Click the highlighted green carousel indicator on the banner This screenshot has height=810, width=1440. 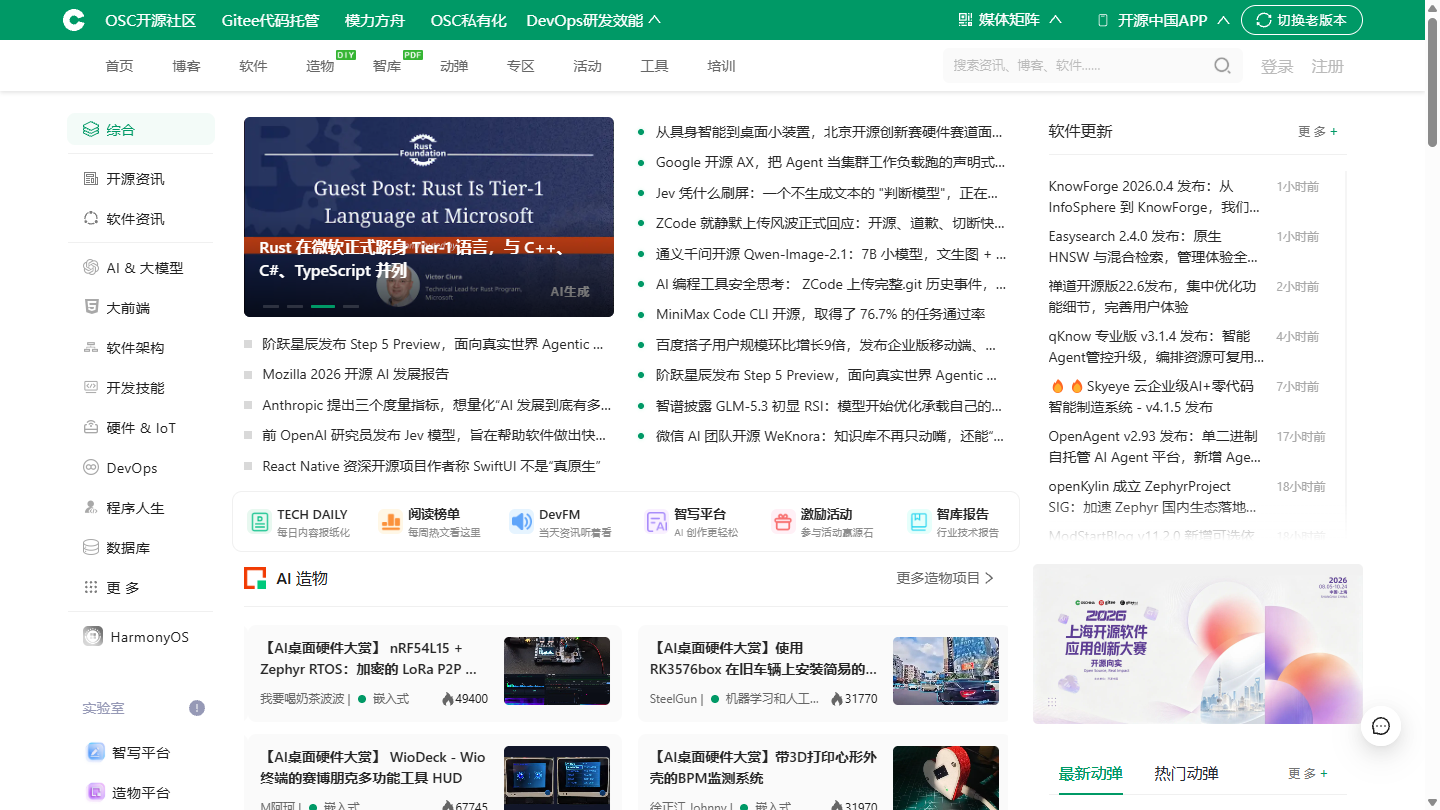(323, 306)
